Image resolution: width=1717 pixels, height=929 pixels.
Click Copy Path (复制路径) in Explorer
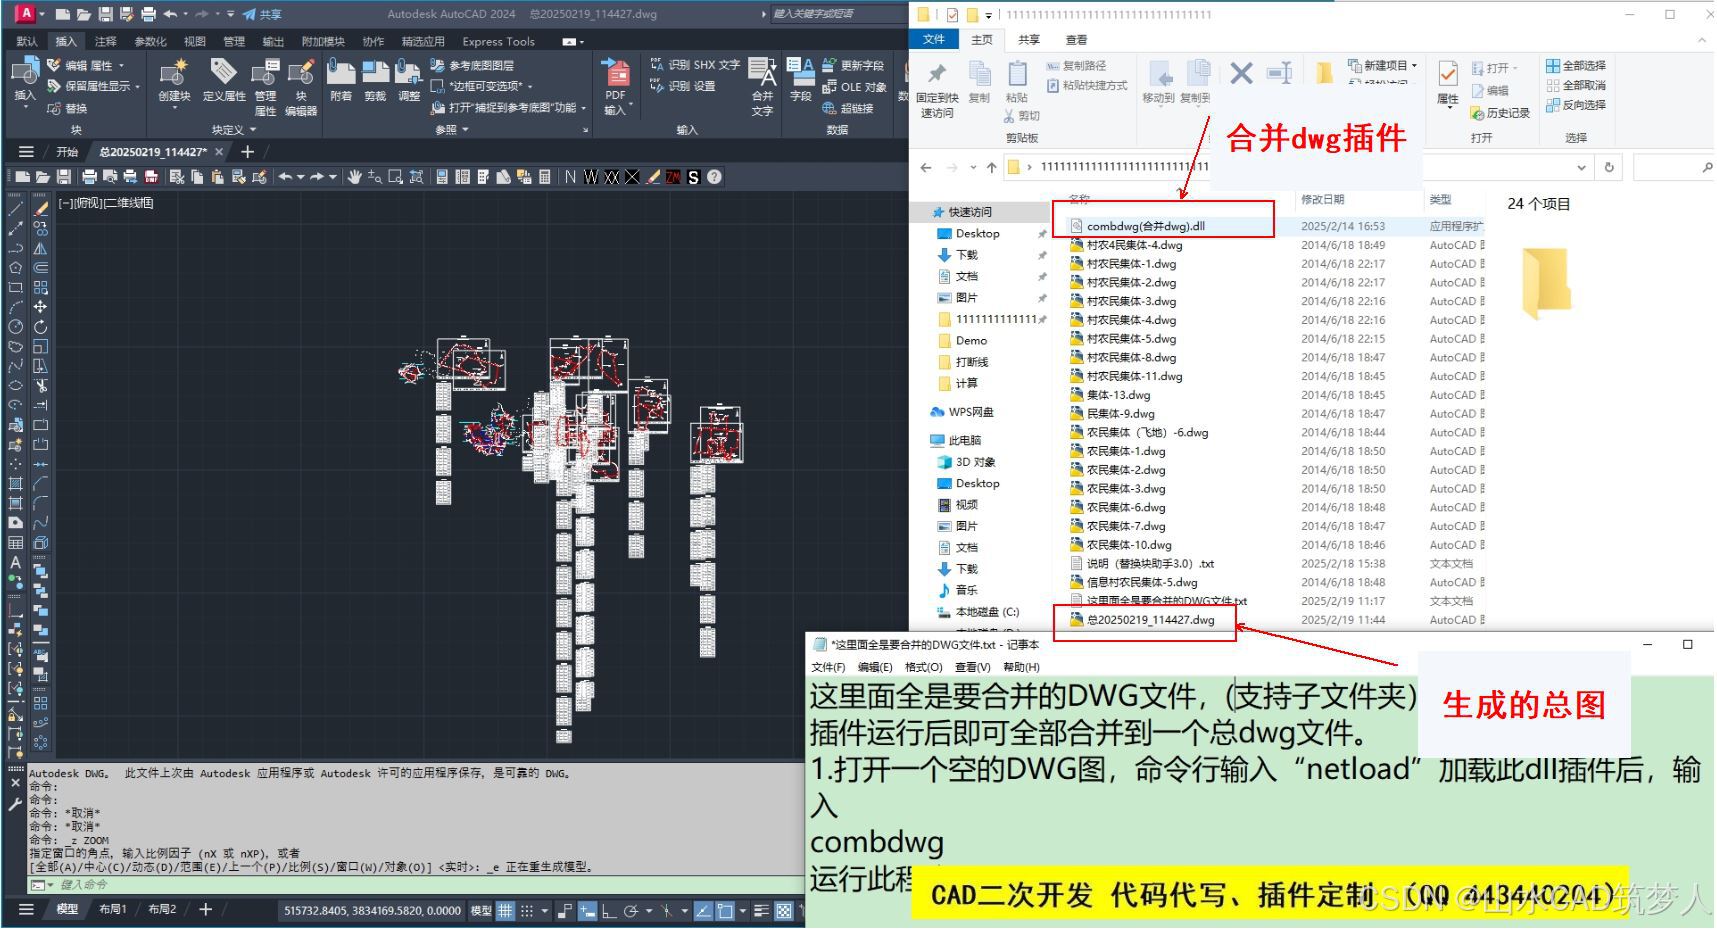point(1076,65)
